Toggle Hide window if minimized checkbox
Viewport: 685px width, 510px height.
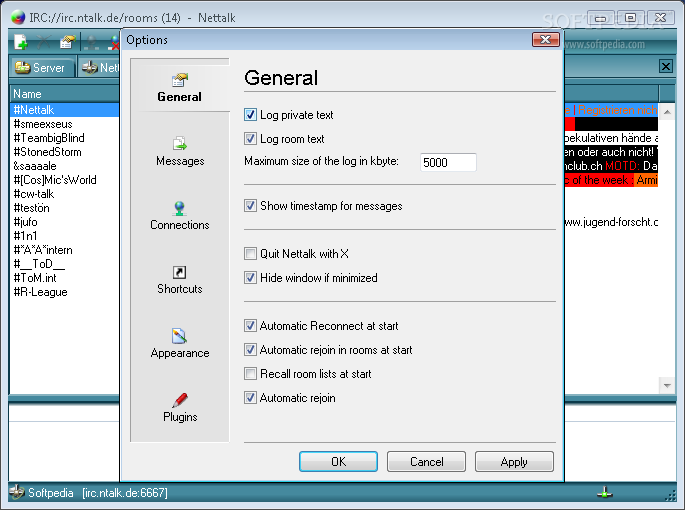click(250, 278)
